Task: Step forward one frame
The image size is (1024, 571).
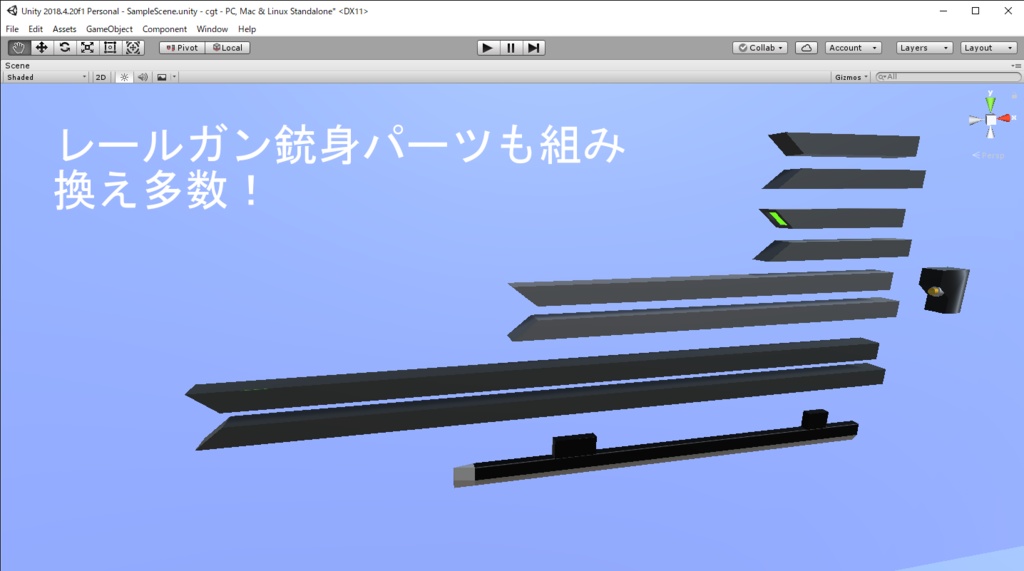Action: click(534, 48)
